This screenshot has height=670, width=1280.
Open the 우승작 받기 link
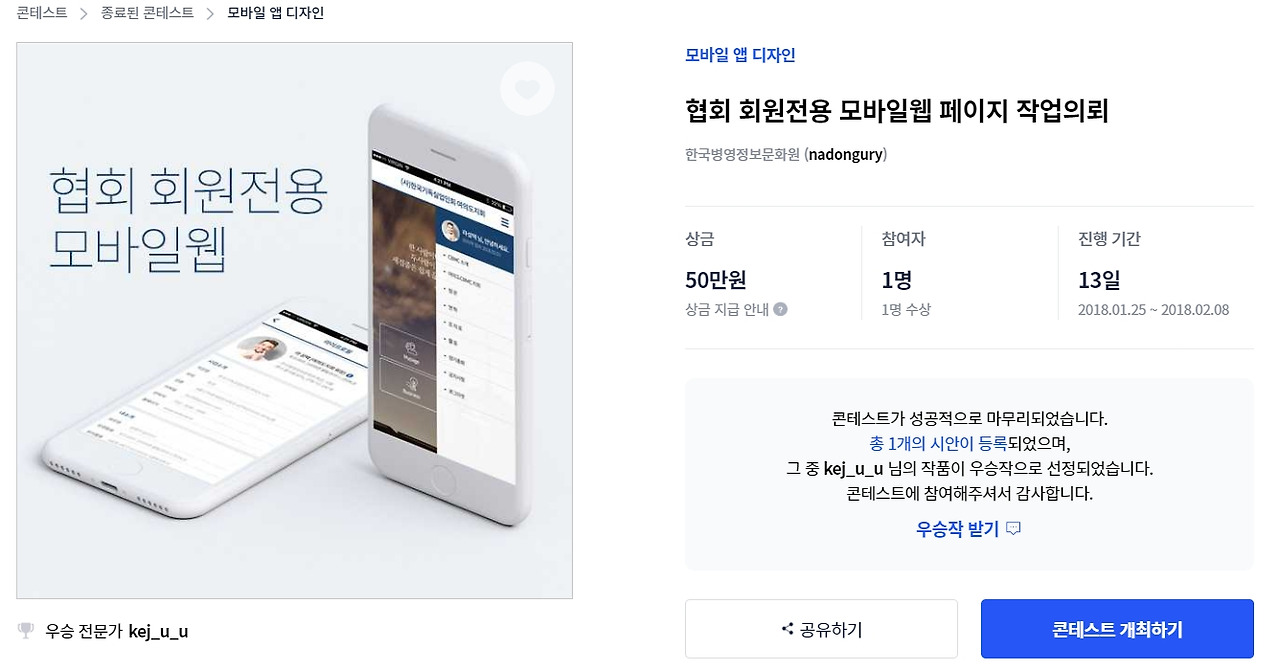tap(957, 529)
